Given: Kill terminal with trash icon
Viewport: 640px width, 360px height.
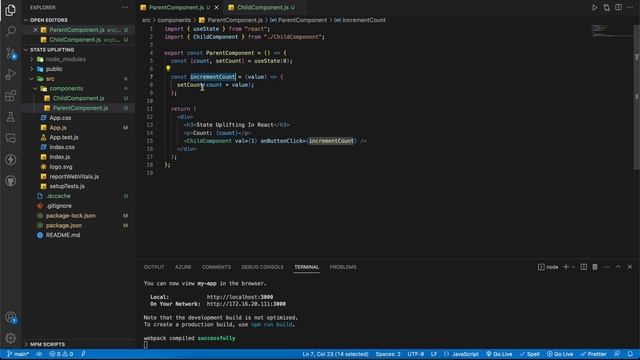Looking at the screenshot, I should (x=595, y=267).
